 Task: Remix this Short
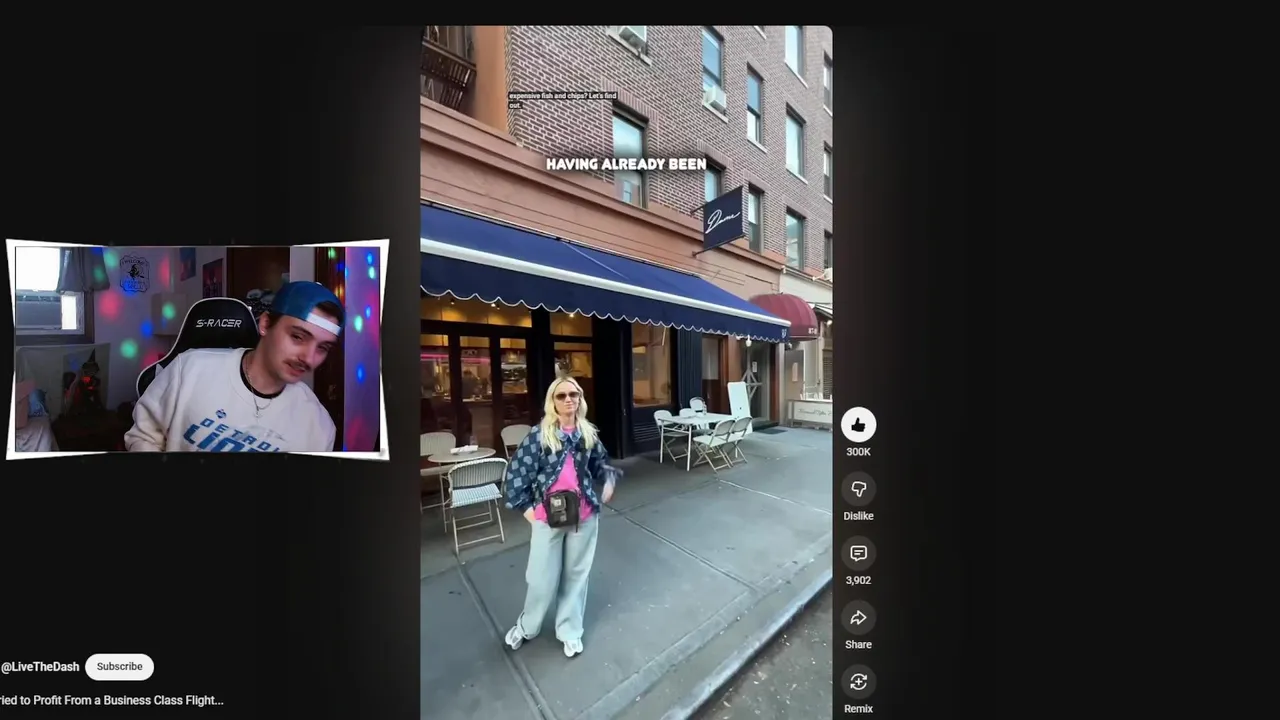click(858, 682)
